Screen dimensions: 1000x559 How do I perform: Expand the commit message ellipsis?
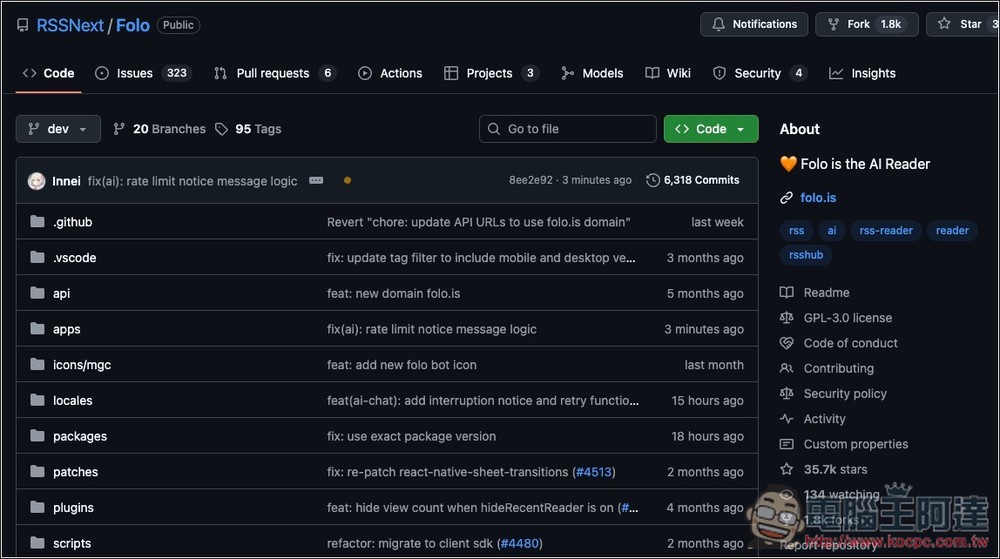(x=316, y=181)
